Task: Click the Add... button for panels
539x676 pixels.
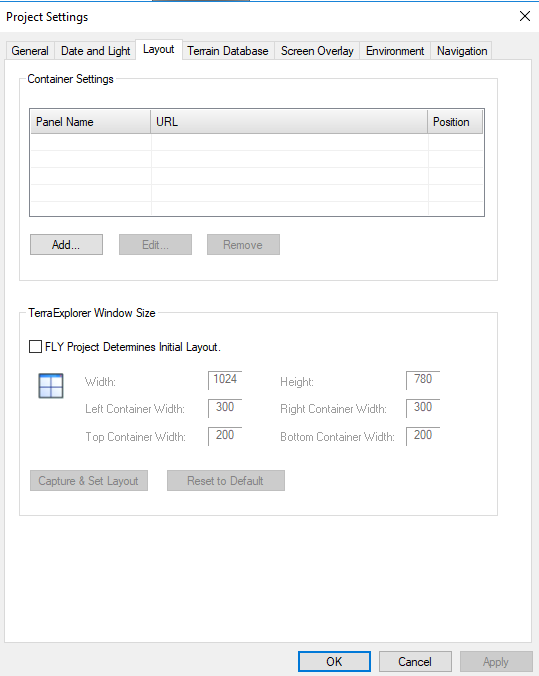Action: click(66, 244)
